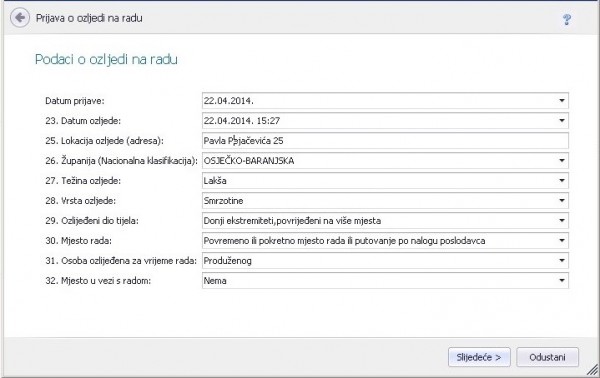Viewport: 600px width, 378px height.
Task: Open the Datum prijave date dropdown arrow
Action: (562, 101)
